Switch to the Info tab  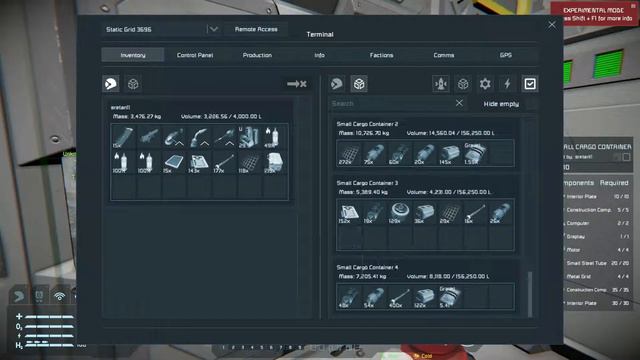click(x=319, y=55)
